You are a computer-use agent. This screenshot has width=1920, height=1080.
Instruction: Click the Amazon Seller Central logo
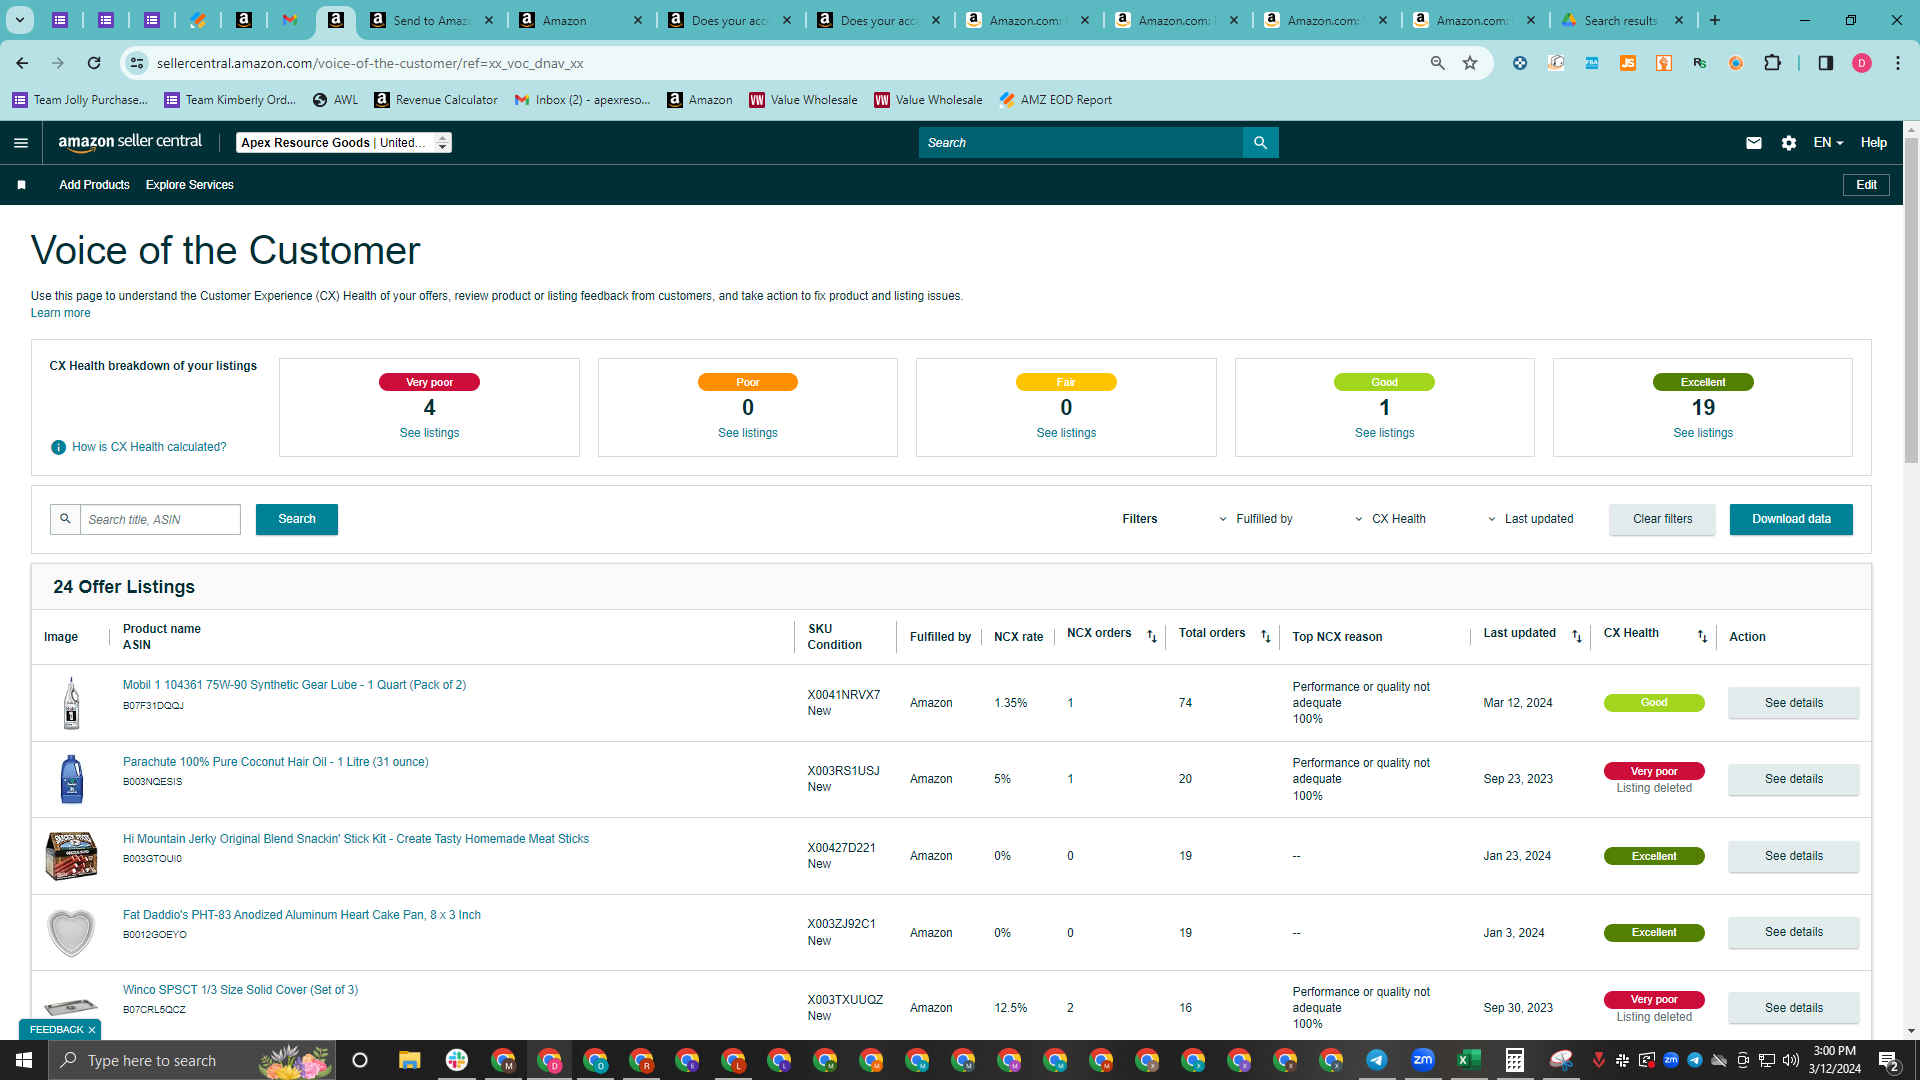coord(130,142)
